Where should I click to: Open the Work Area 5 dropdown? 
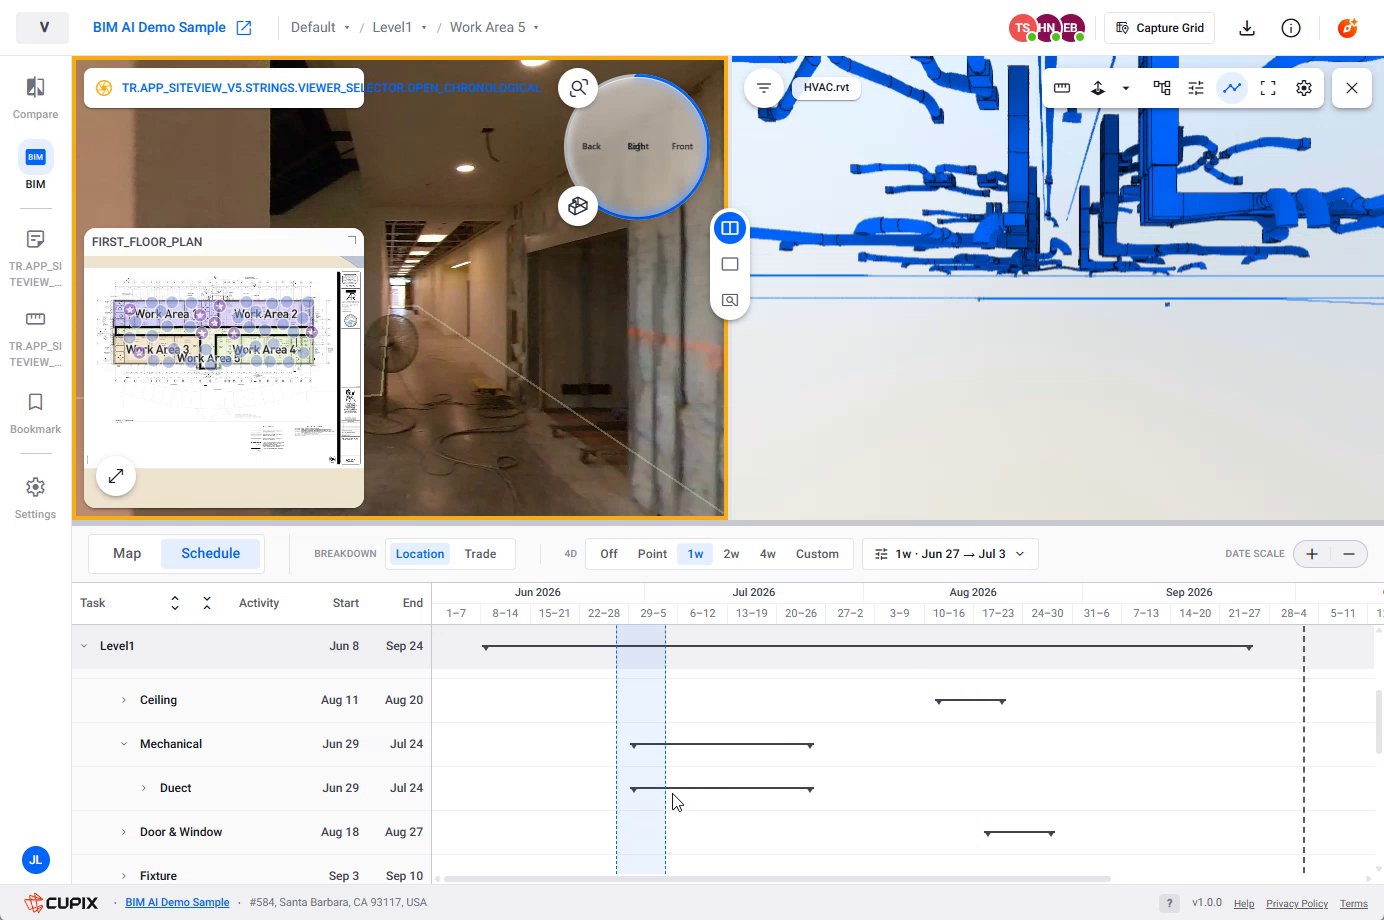point(494,28)
